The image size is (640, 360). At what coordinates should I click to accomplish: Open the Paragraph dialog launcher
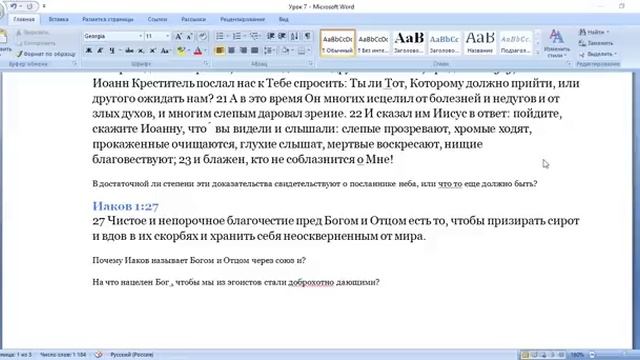click(x=311, y=64)
